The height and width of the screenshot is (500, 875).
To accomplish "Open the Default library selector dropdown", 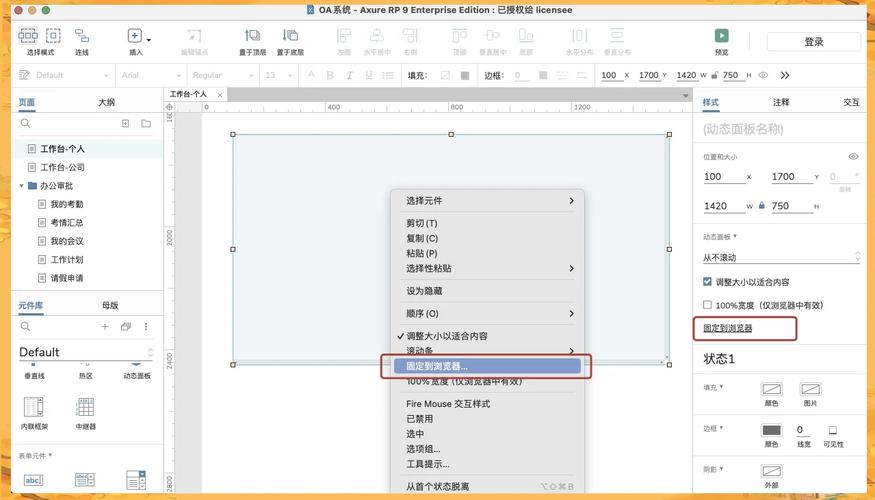I will [x=85, y=352].
